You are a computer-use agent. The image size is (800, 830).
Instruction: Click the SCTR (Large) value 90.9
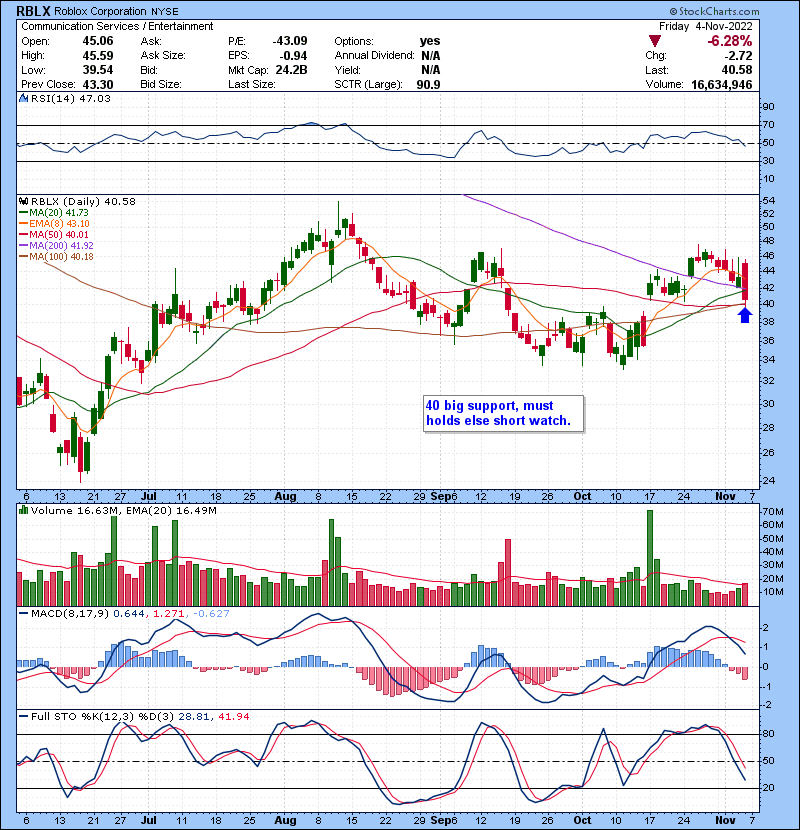pos(428,84)
